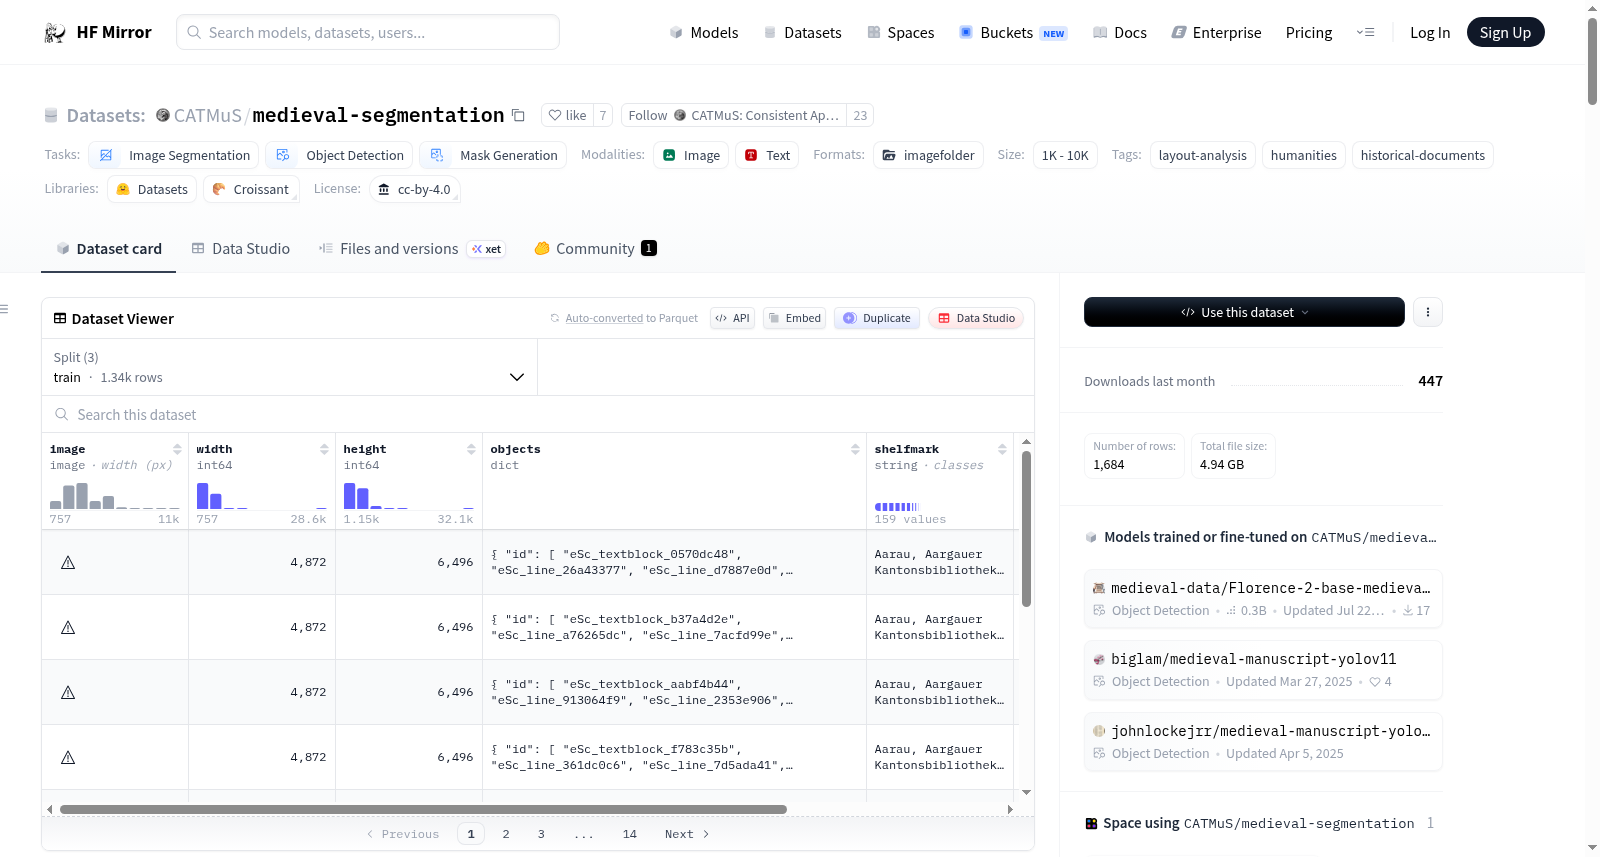Screen dimensions: 1600x857
Task: Go to Models in navigation
Action: click(x=704, y=33)
